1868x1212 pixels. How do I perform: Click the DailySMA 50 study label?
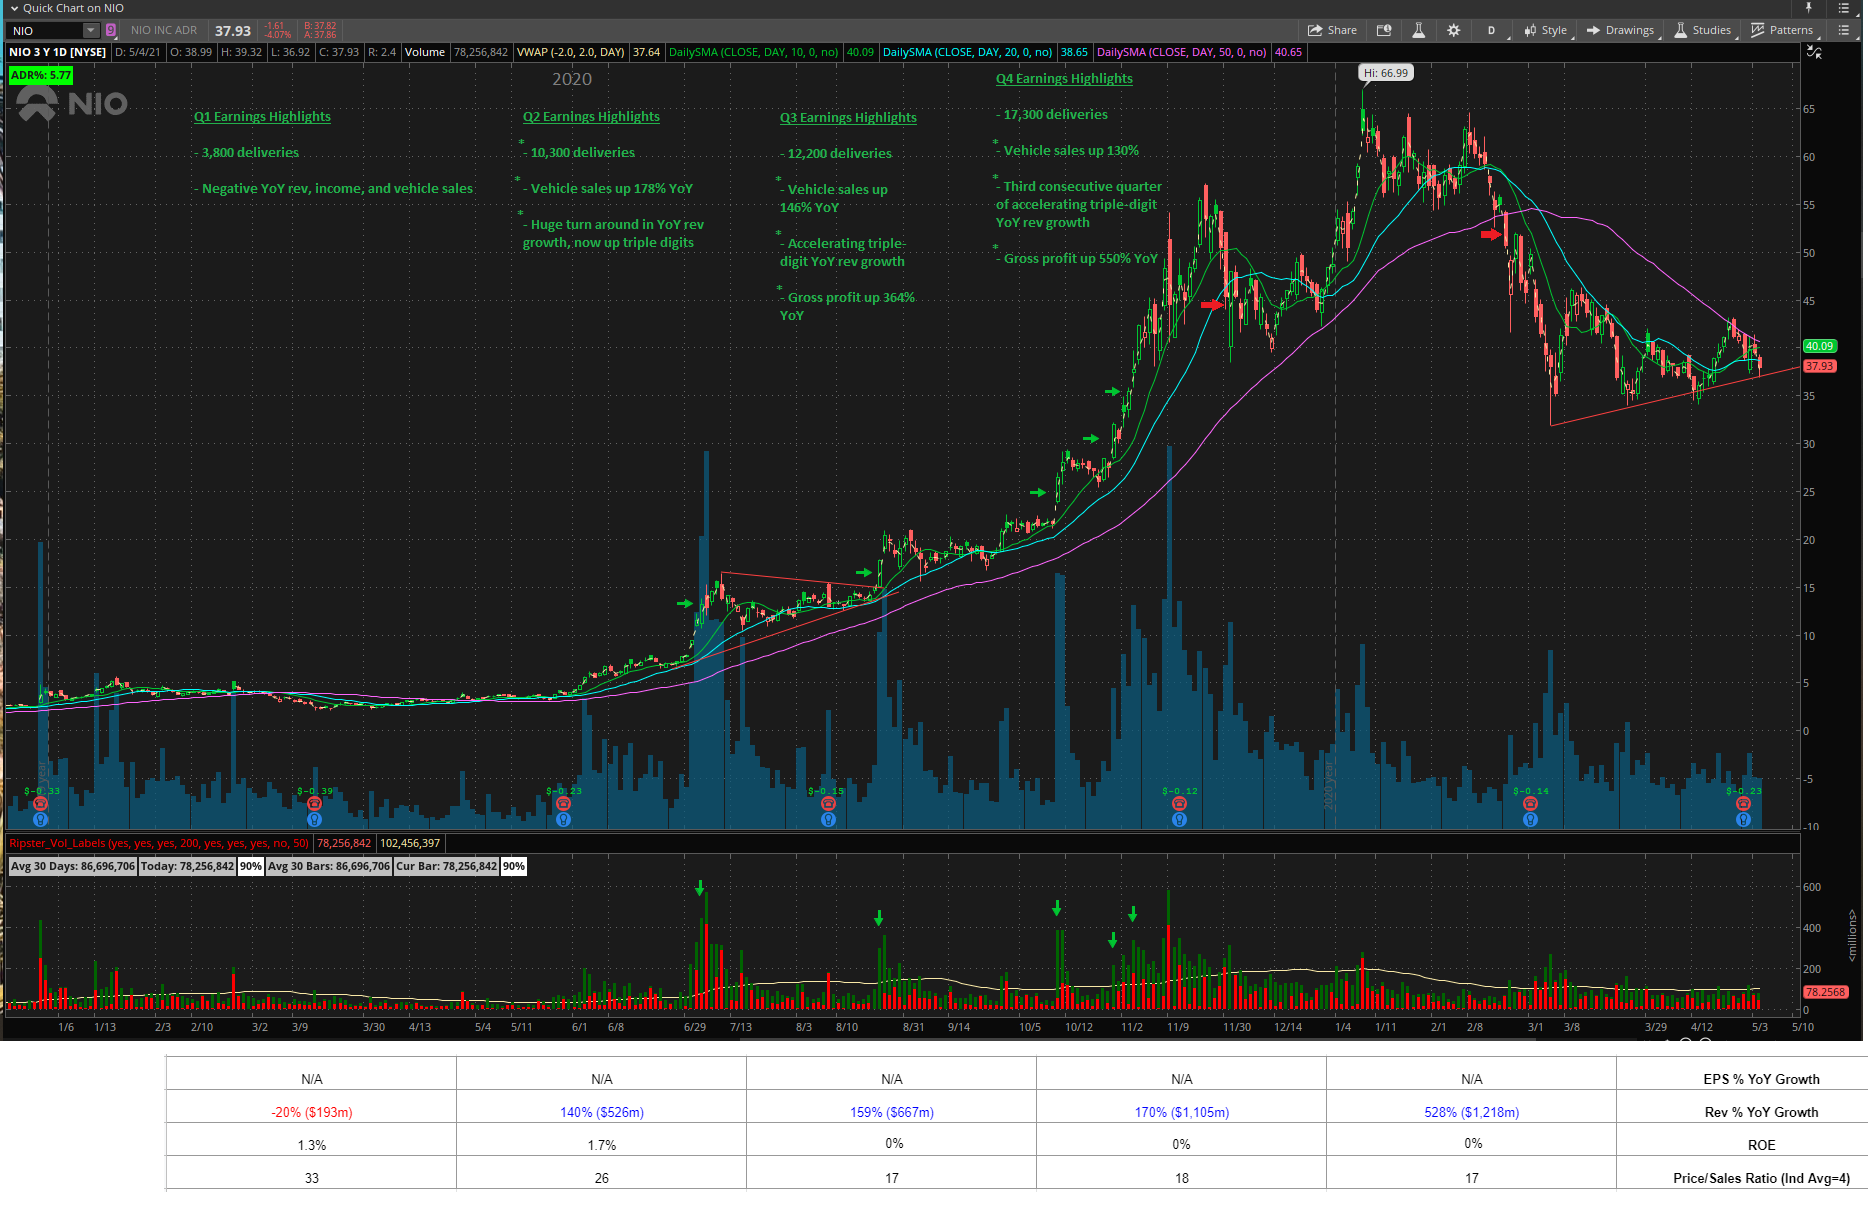pyautogui.click(x=1181, y=52)
